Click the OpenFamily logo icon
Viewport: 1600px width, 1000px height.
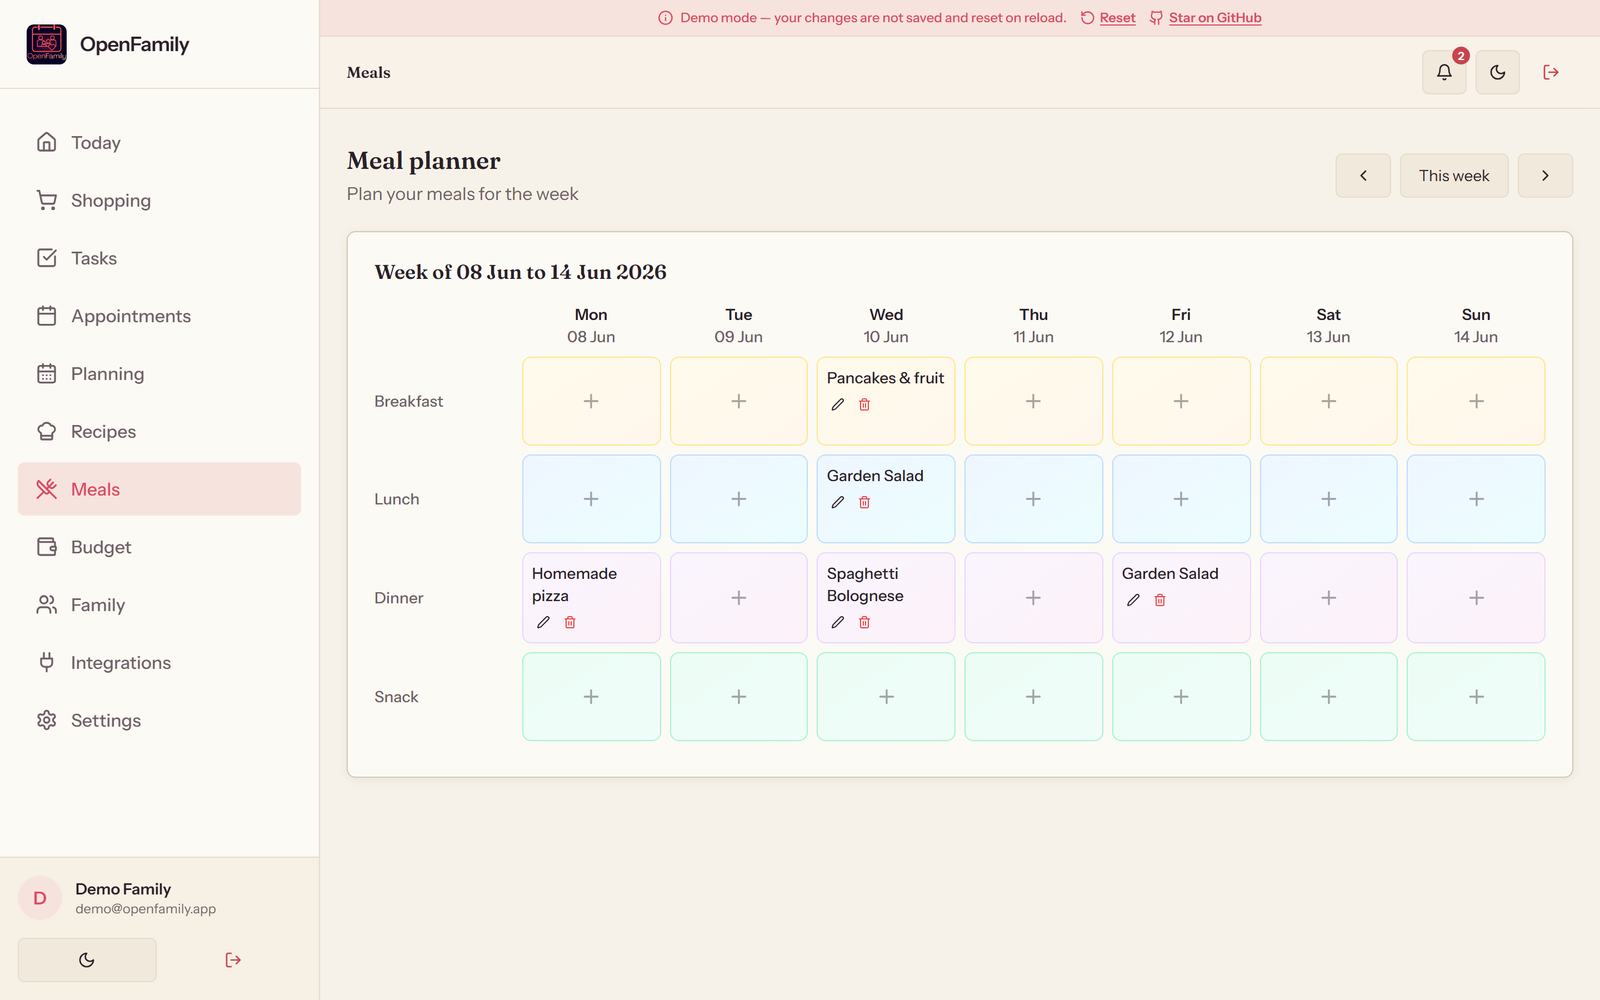click(x=47, y=44)
